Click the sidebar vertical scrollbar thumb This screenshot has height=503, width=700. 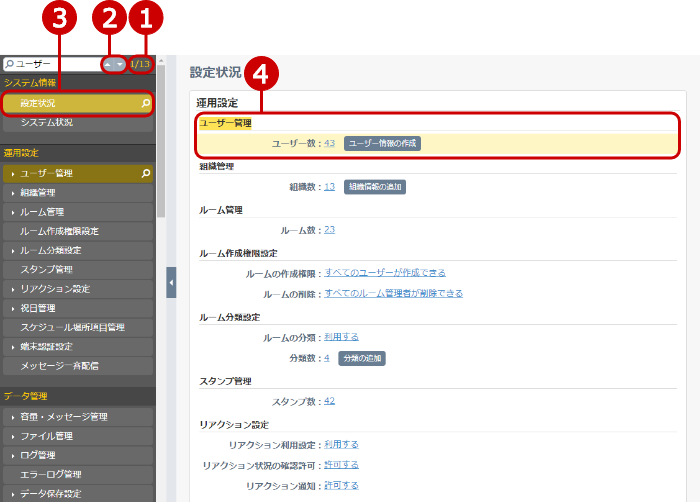[161, 141]
